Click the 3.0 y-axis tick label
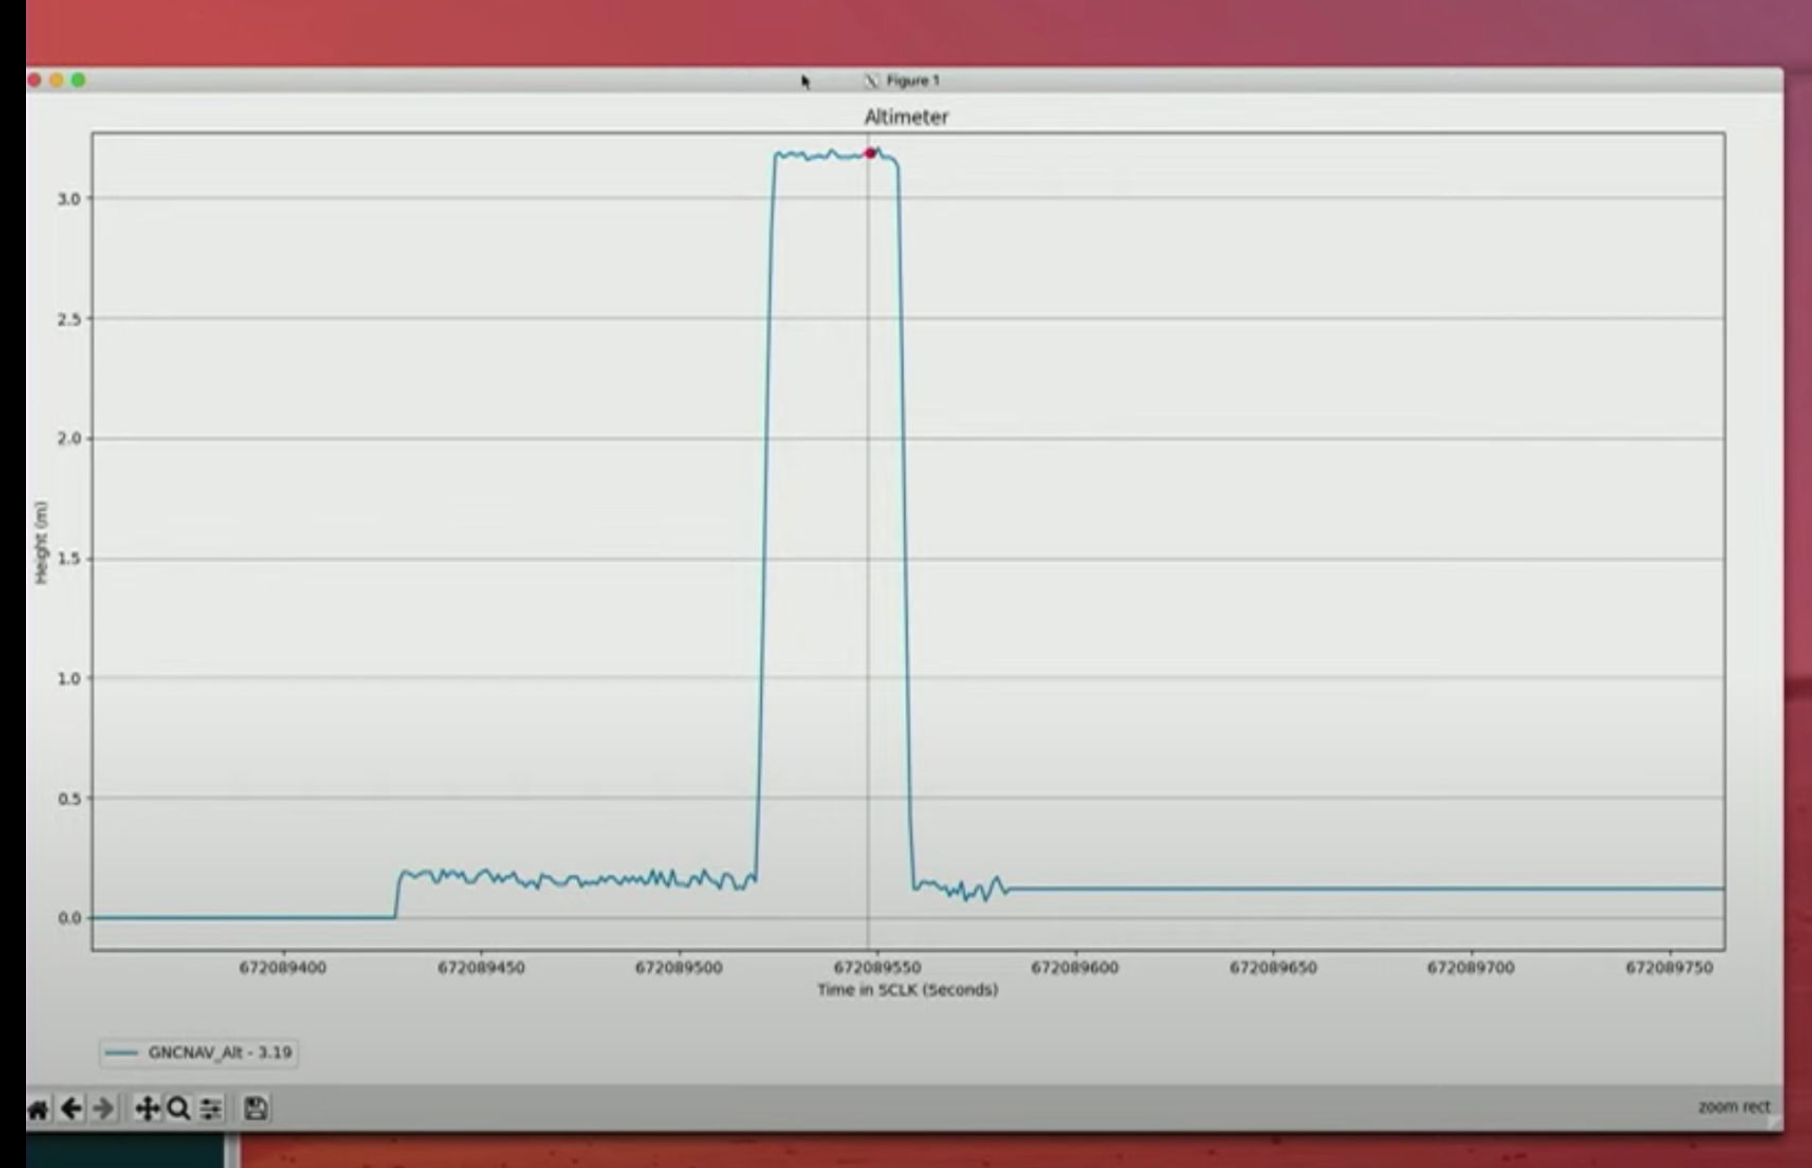Viewport: 1812px width, 1168px height. (68, 199)
